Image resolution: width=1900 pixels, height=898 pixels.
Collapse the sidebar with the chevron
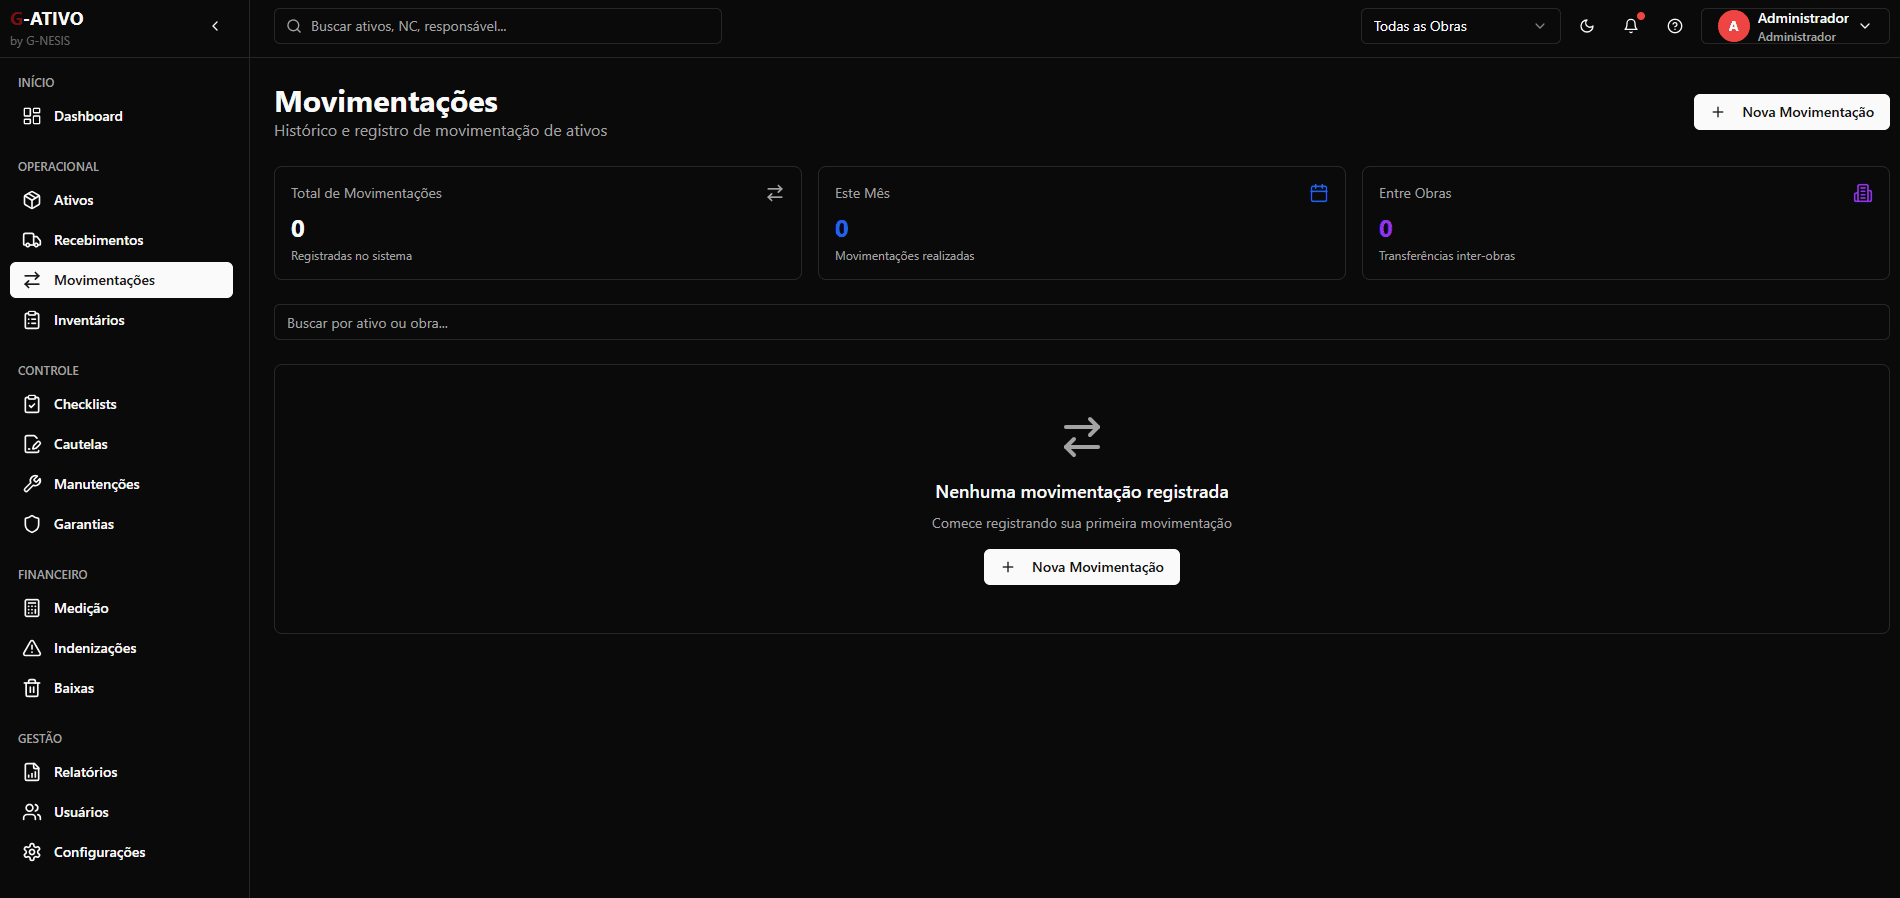point(215,26)
